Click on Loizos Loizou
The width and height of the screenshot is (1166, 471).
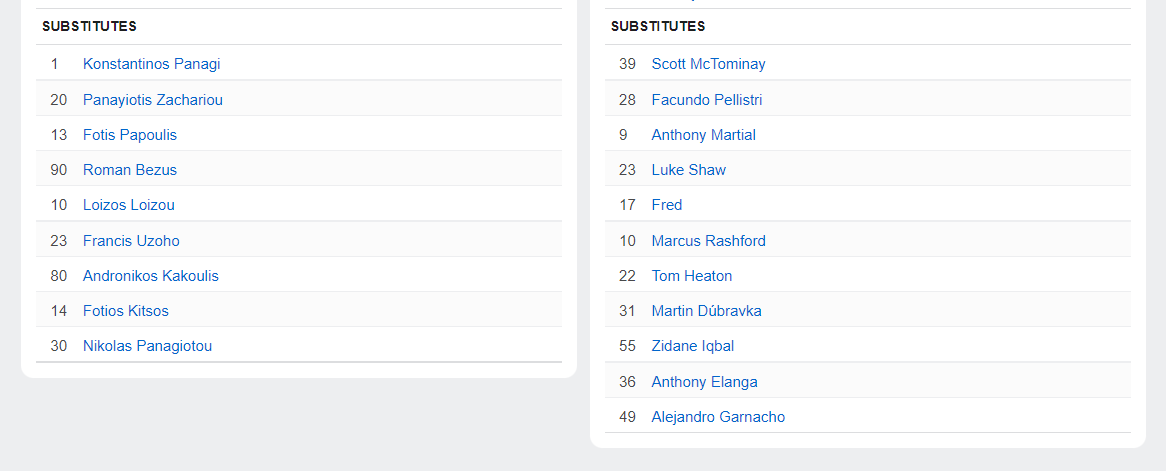(128, 205)
